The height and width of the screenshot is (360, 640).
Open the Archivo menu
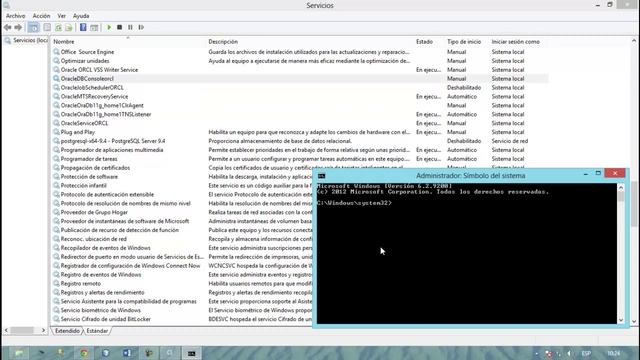coord(16,16)
